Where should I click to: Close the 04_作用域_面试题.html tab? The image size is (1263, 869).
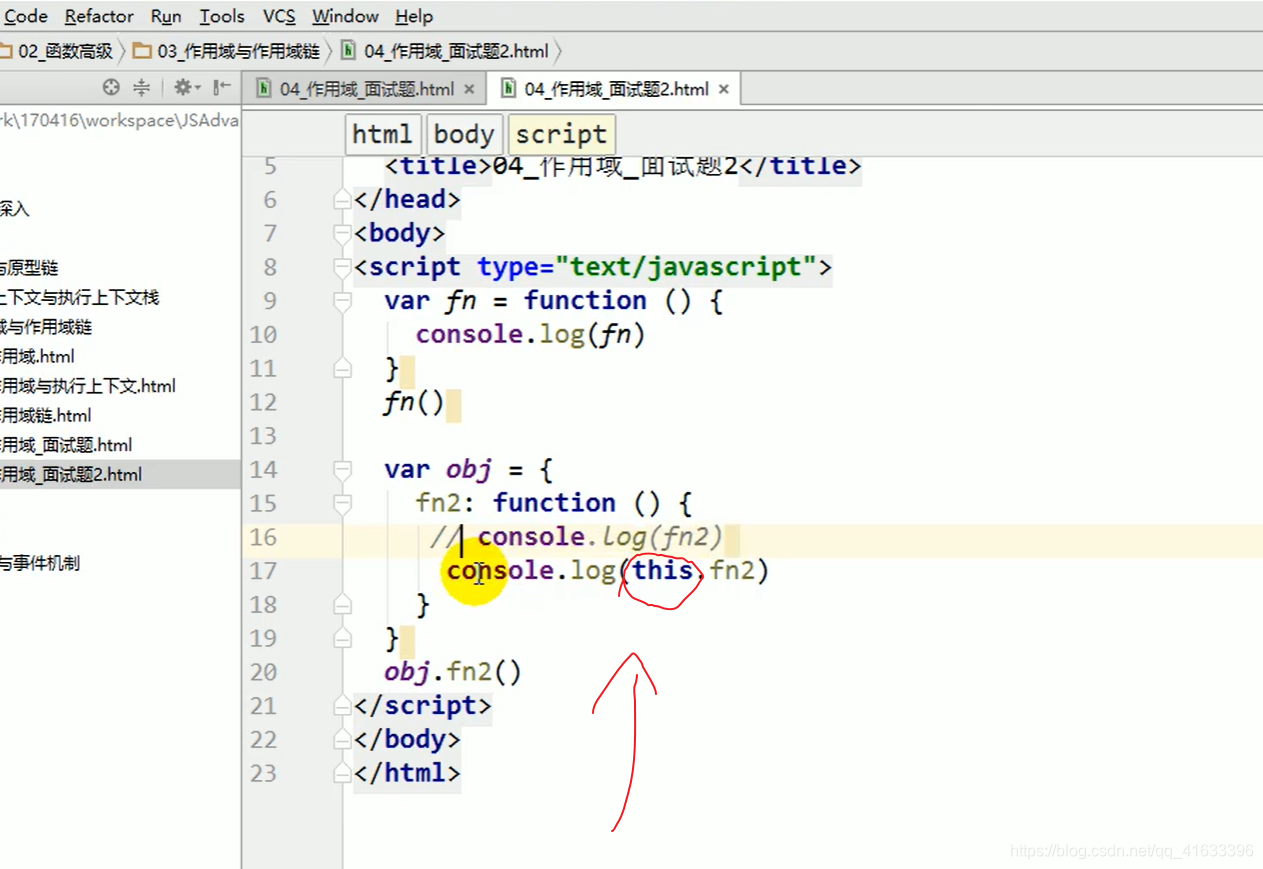pyautogui.click(x=468, y=89)
